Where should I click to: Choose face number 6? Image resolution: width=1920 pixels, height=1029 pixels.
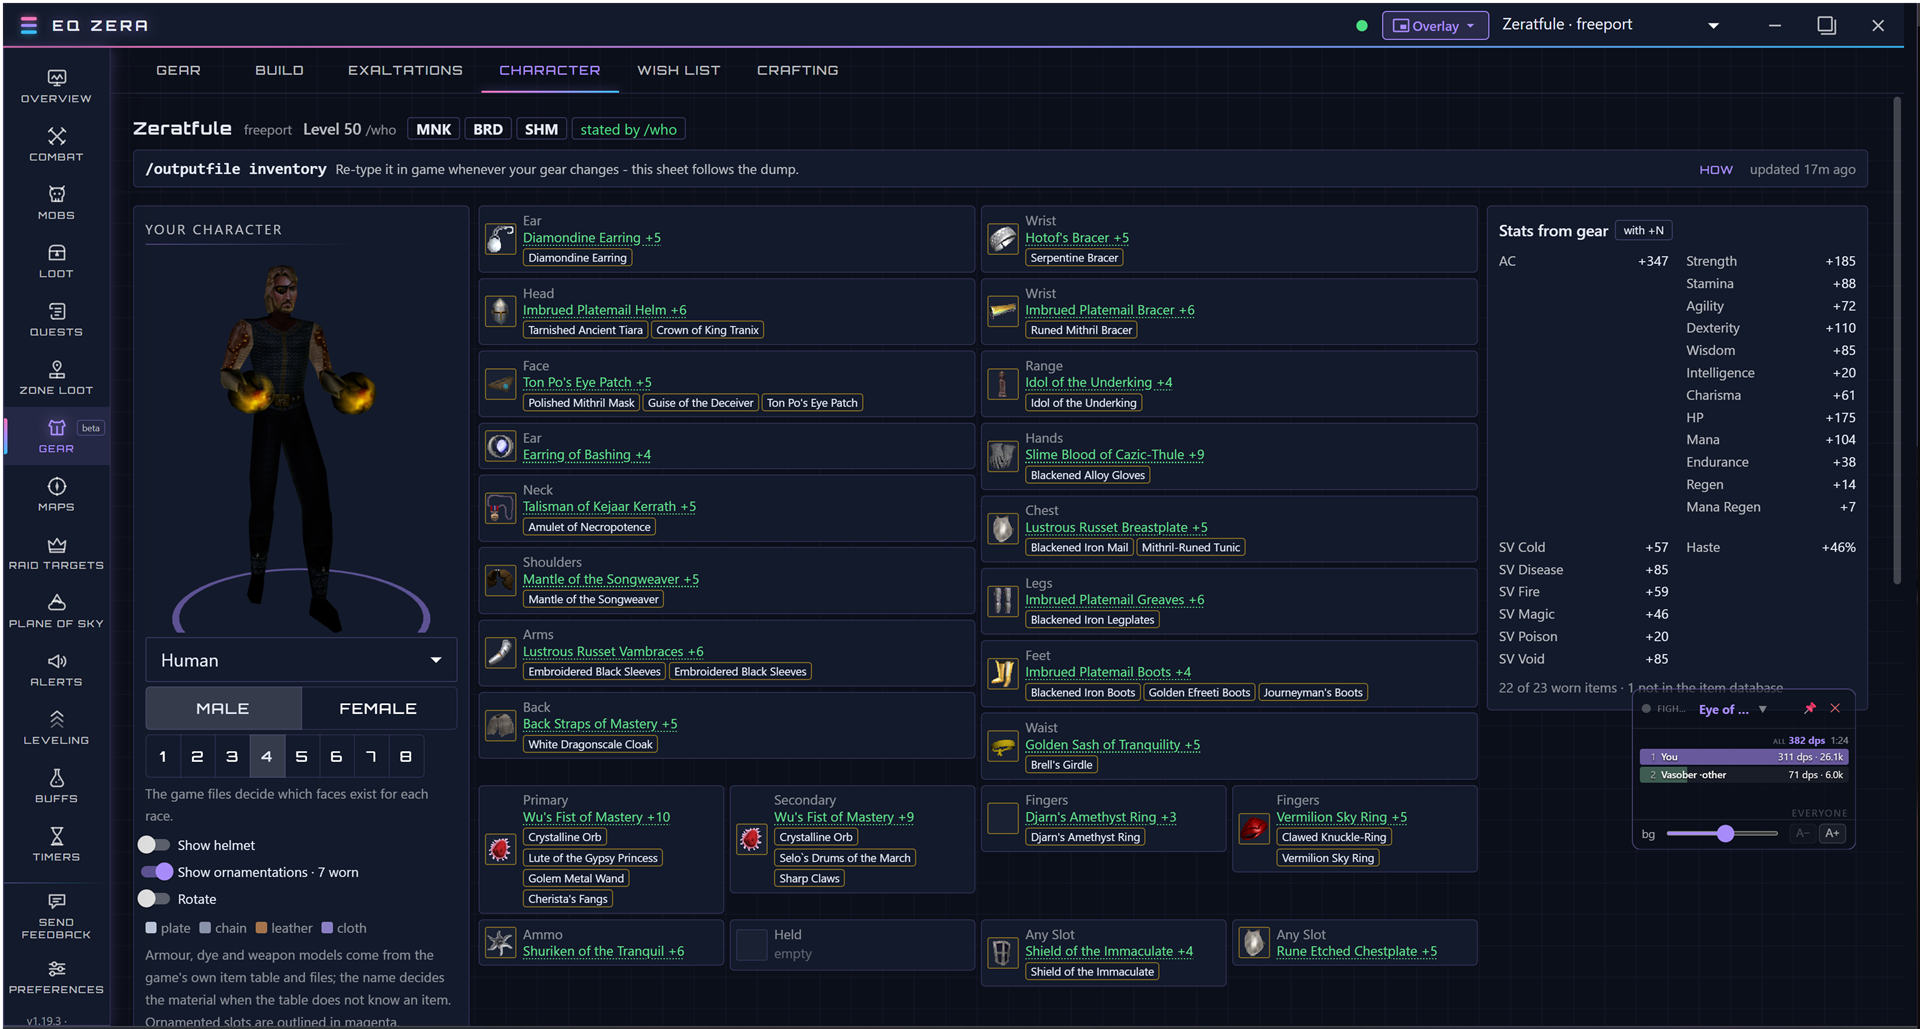pos(336,756)
